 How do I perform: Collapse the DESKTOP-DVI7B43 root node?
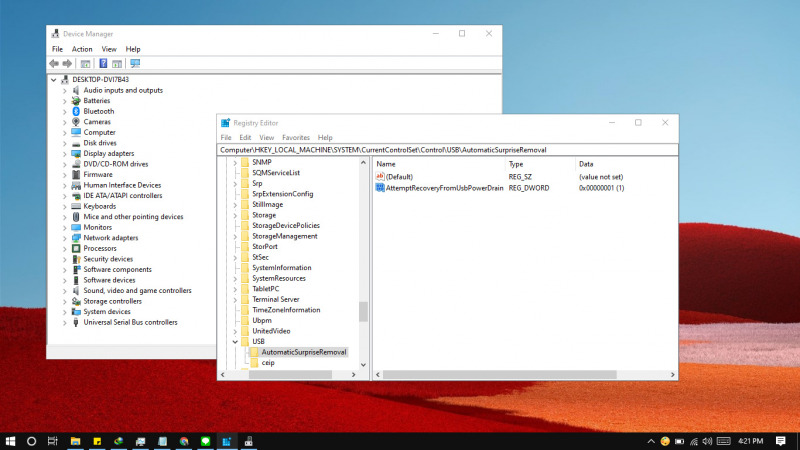54,80
